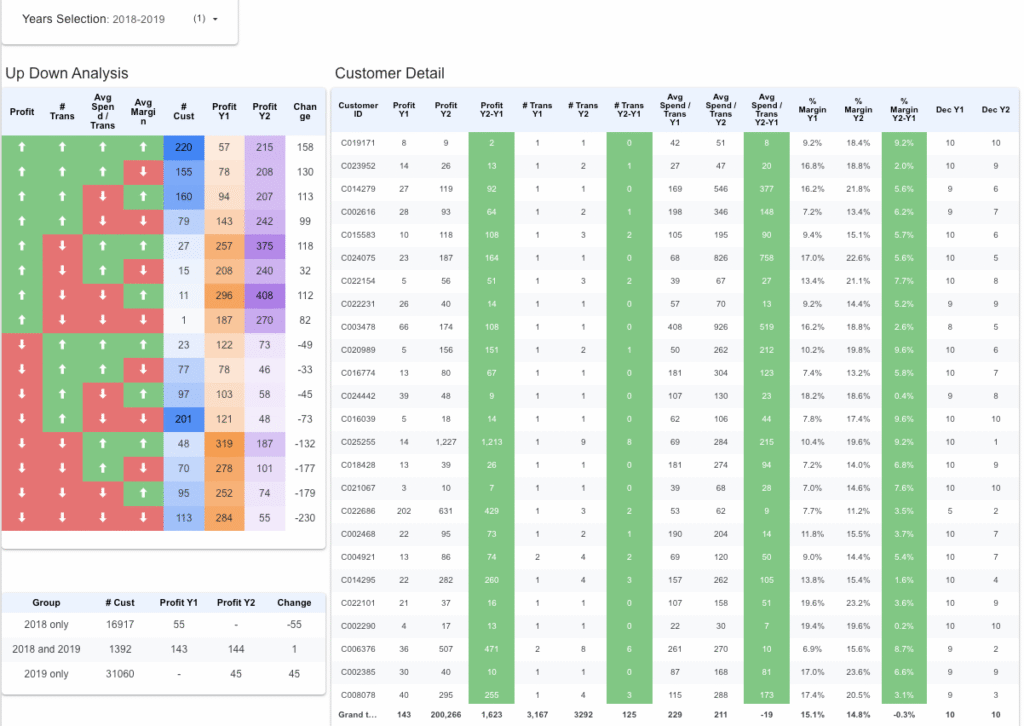Click the Change column header in Up Down Analysis
1024x726 pixels.
305,112
